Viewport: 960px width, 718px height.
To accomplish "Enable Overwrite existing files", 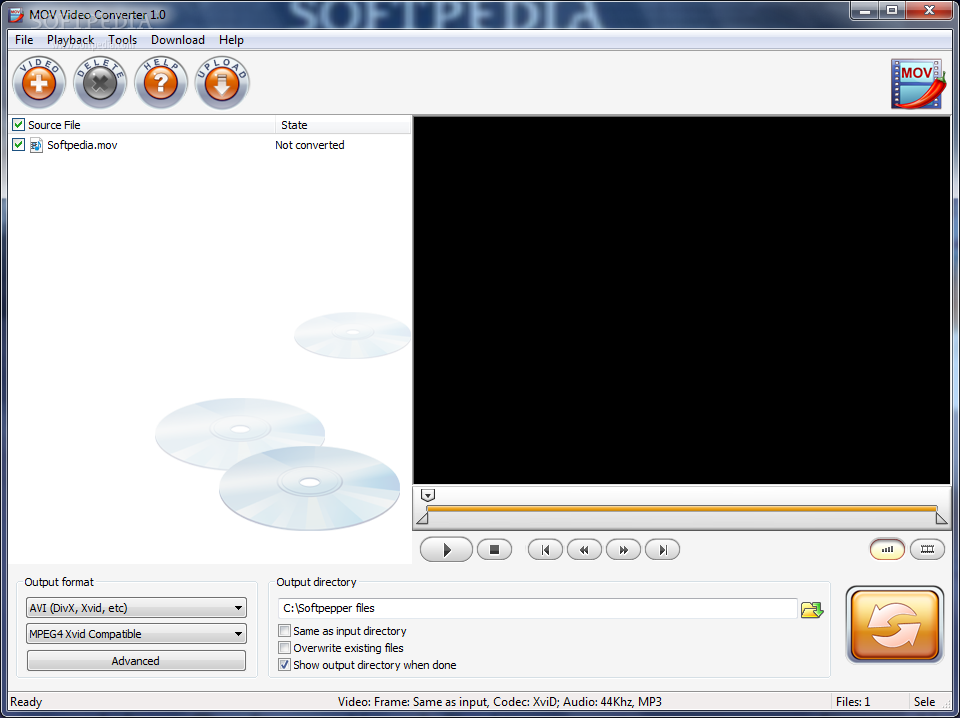I will coord(285,648).
